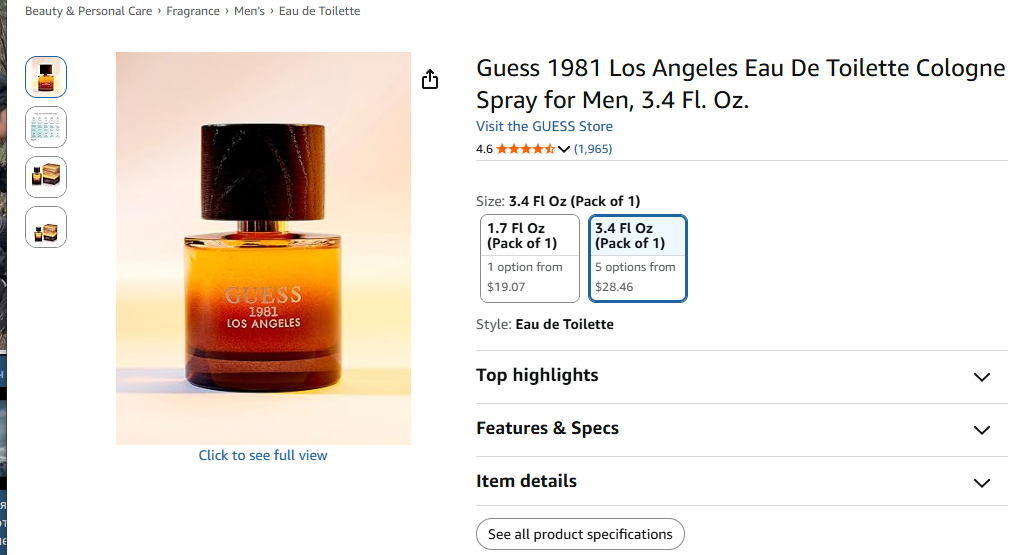The height and width of the screenshot is (555, 1030).
Task: Go to Men's breadcrumb category
Action: click(250, 11)
